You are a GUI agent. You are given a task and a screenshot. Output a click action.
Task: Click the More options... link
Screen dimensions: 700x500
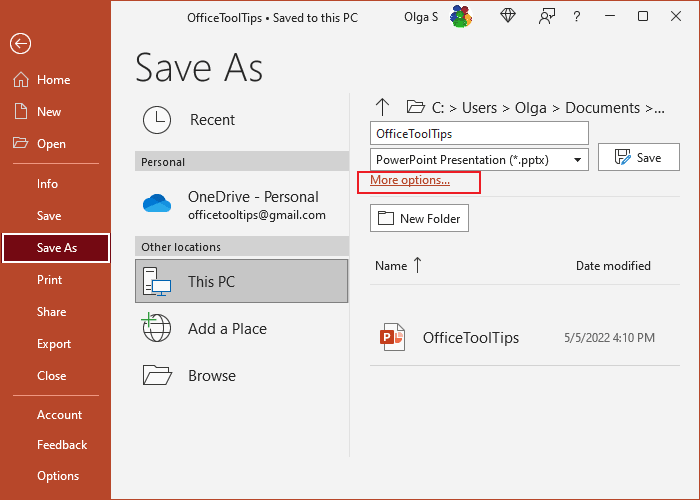click(410, 180)
